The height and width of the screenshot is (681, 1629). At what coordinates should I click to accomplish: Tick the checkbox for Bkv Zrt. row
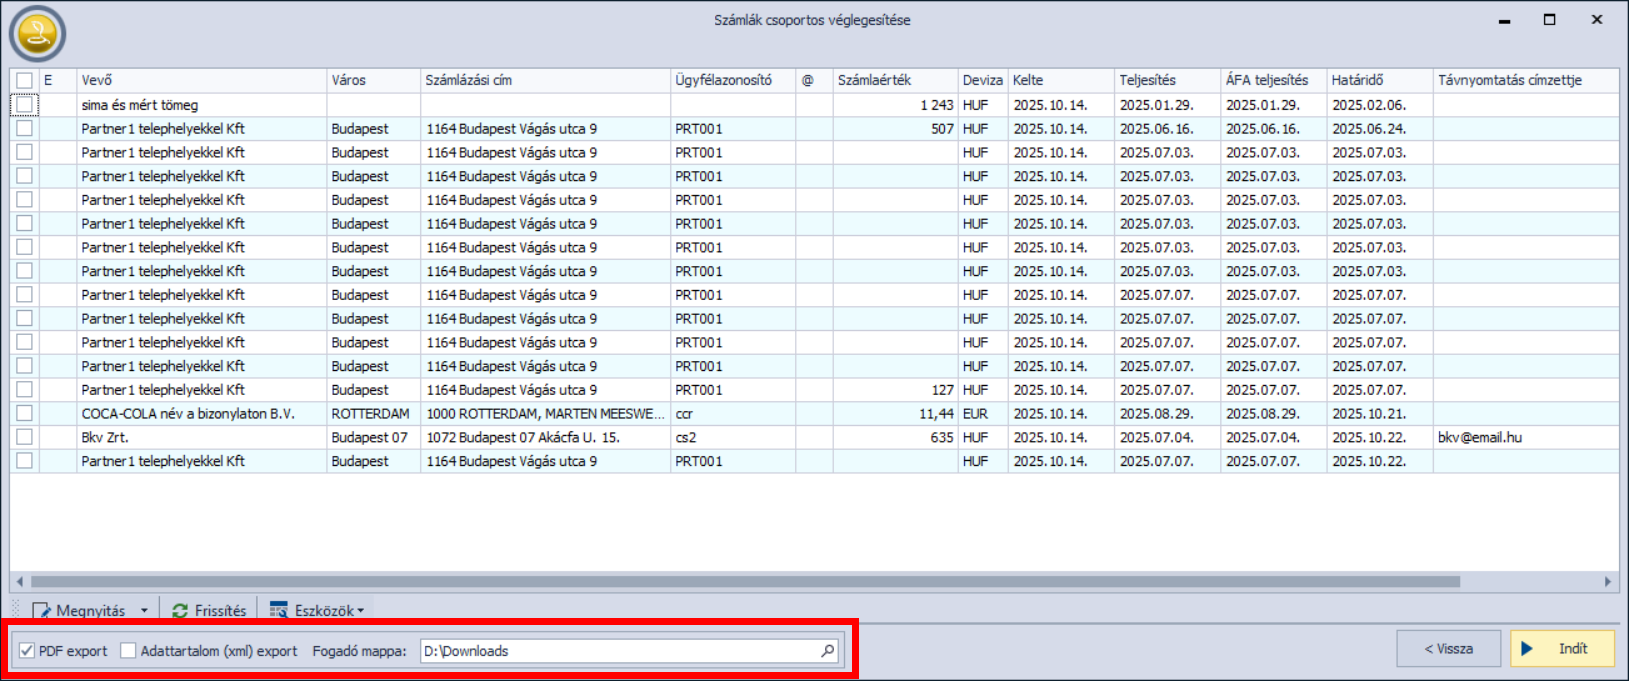tap(24, 437)
